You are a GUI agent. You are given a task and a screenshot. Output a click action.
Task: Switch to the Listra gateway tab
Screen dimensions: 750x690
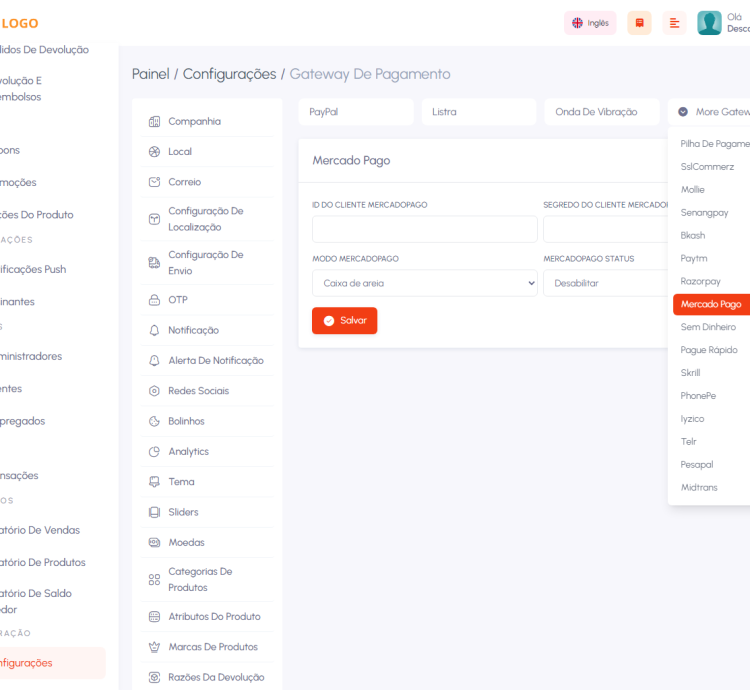pyautogui.click(x=478, y=112)
